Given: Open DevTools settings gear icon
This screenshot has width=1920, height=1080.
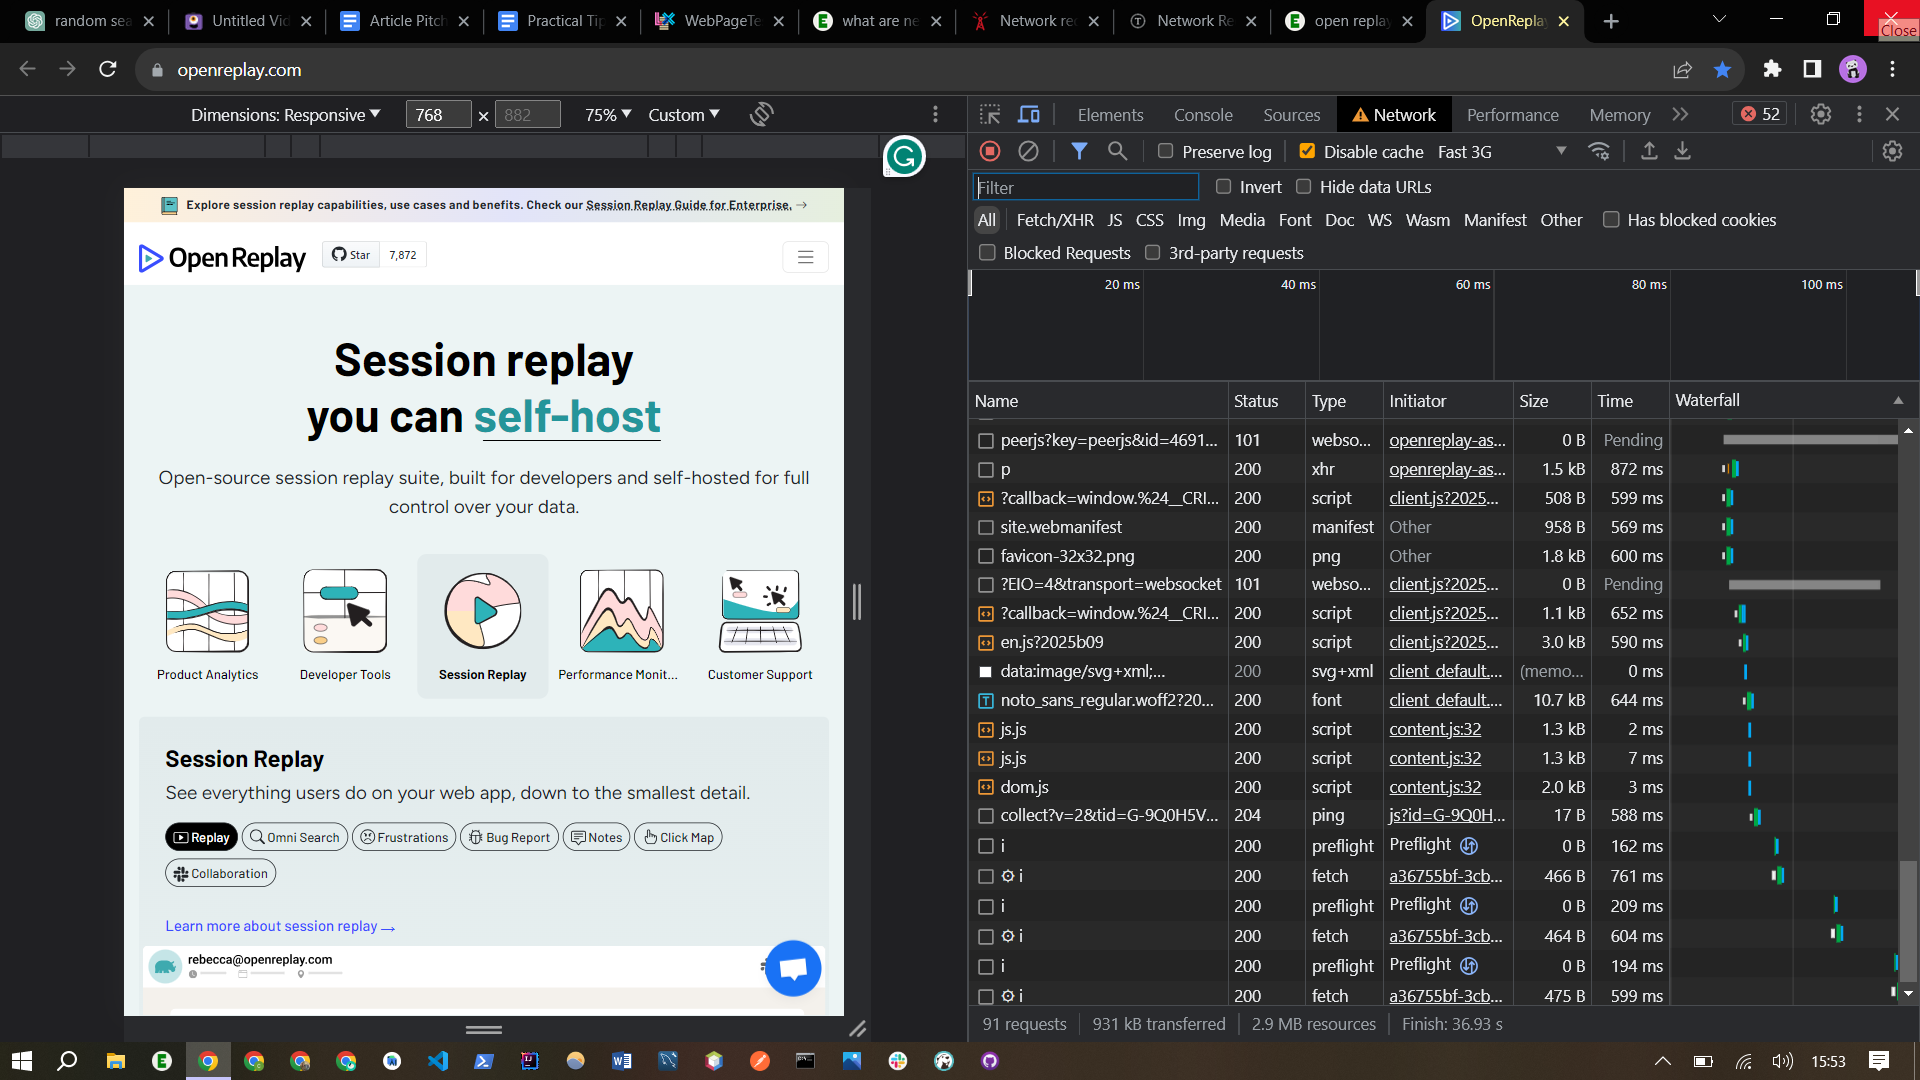Looking at the screenshot, I should pos(1821,114).
